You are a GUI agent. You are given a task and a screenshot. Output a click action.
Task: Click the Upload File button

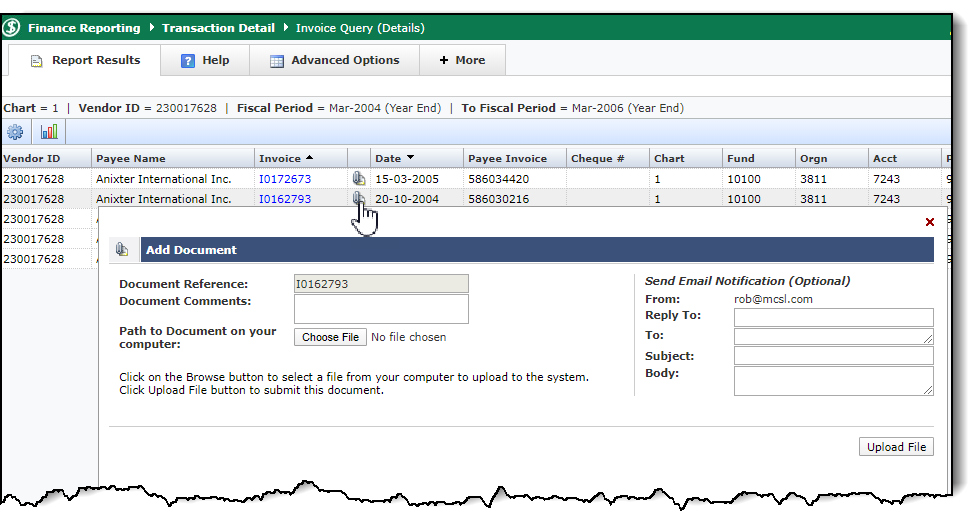coord(896,447)
